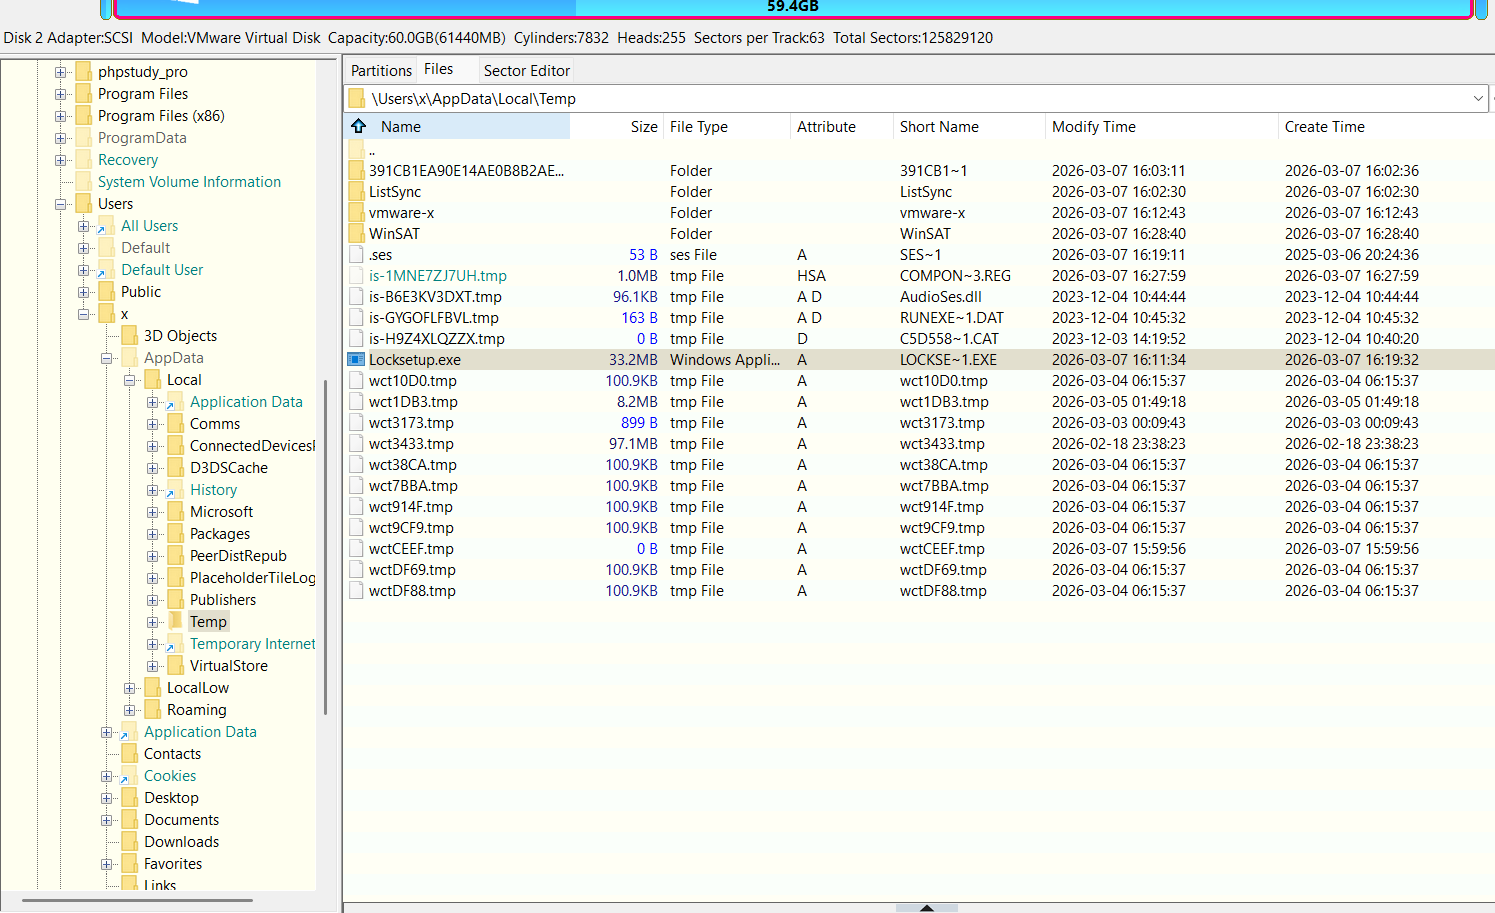Collapse the Users tree node
Viewport: 1495px width, 913px height.
click(x=60, y=204)
